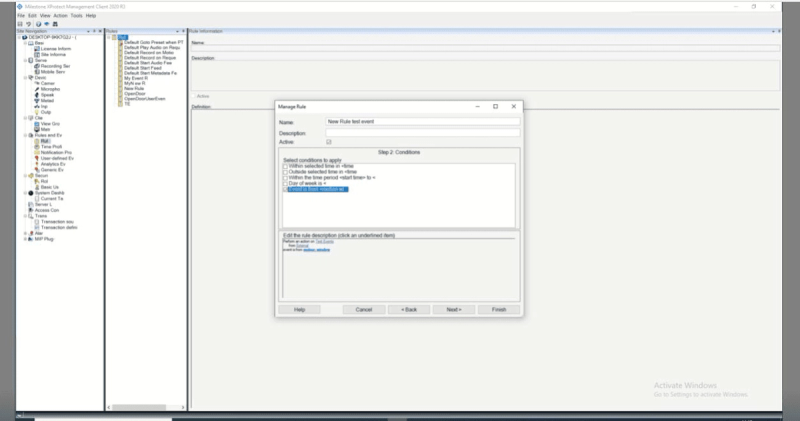The image size is (800, 421).
Task: Click the Description field in Manage Rule
Action: [x=423, y=133]
